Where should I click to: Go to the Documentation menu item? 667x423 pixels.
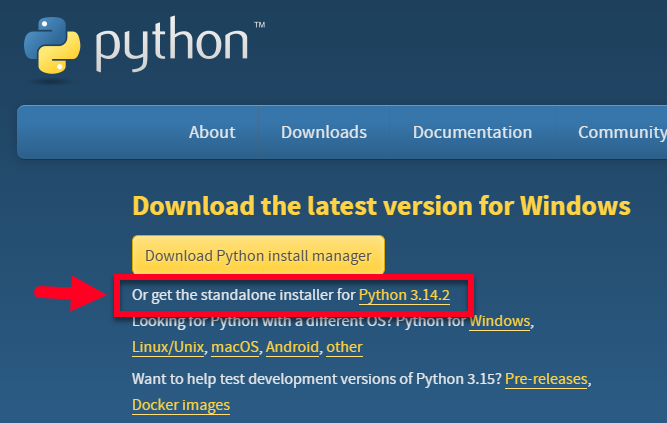(472, 132)
